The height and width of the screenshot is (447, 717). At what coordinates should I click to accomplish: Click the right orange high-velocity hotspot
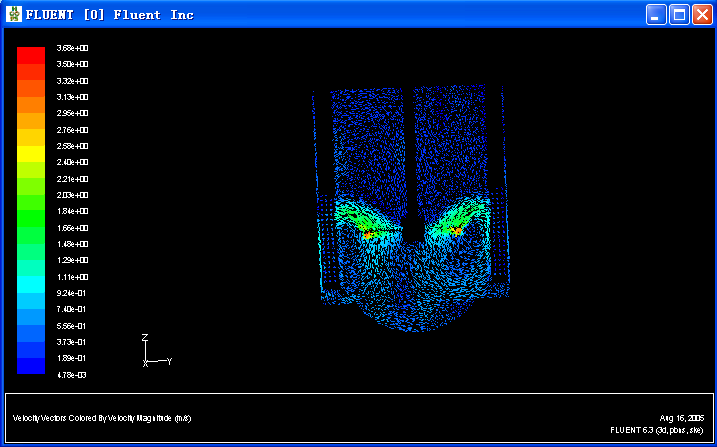pyautogui.click(x=456, y=231)
